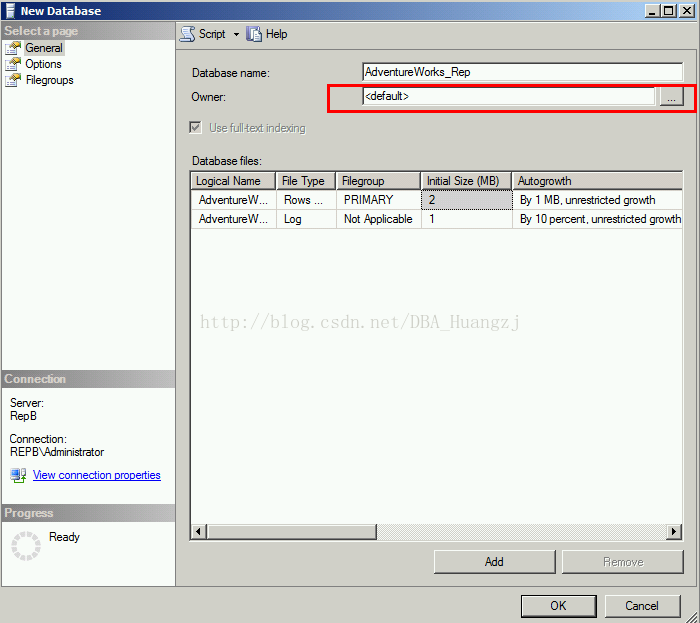The height and width of the screenshot is (623, 700).
Task: Click the horizontal scrollbar thumb
Action: coord(292,532)
